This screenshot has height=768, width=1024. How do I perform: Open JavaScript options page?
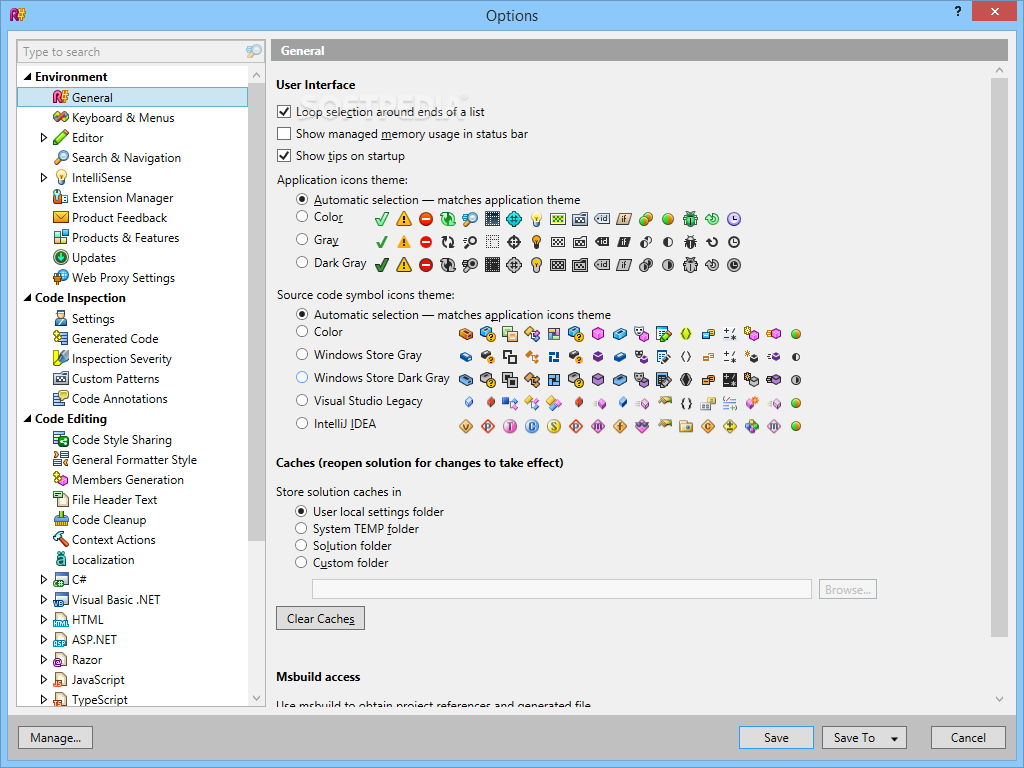tap(98, 680)
